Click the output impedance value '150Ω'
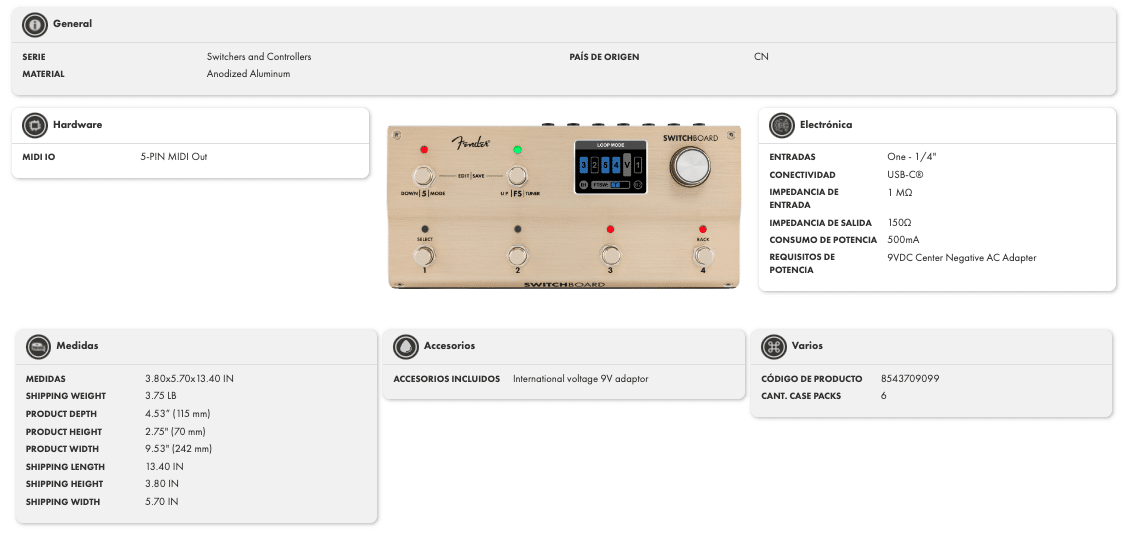 tap(900, 223)
